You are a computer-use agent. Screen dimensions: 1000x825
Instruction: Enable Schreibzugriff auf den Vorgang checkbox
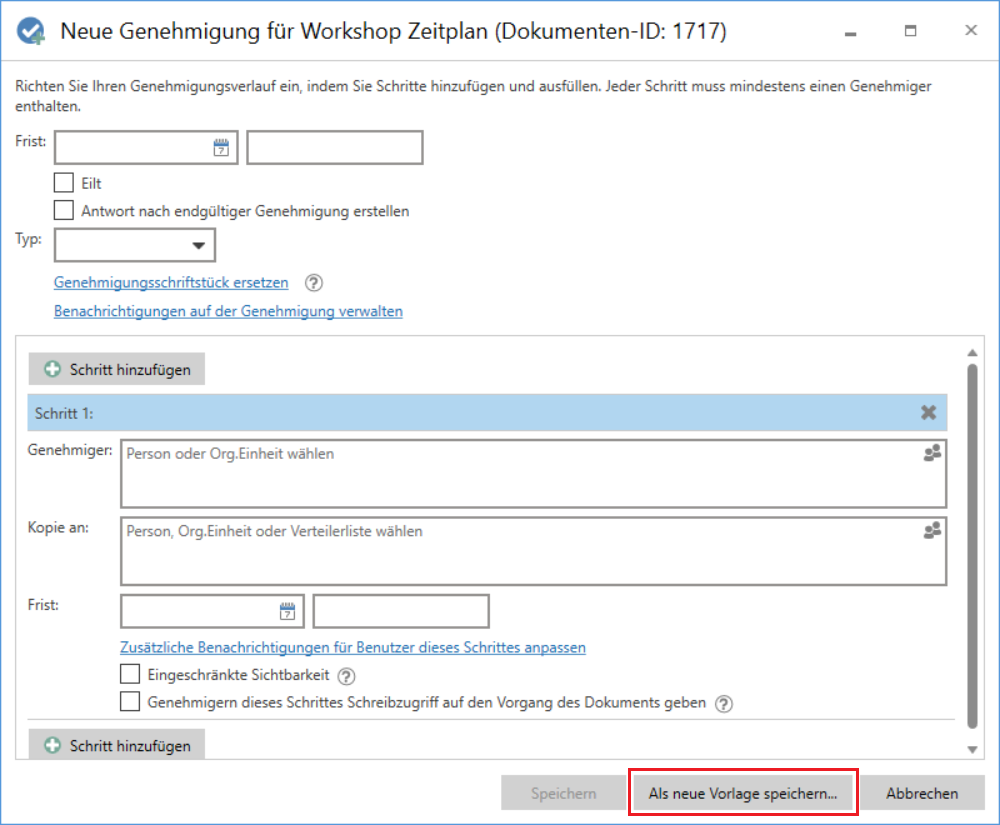point(130,701)
